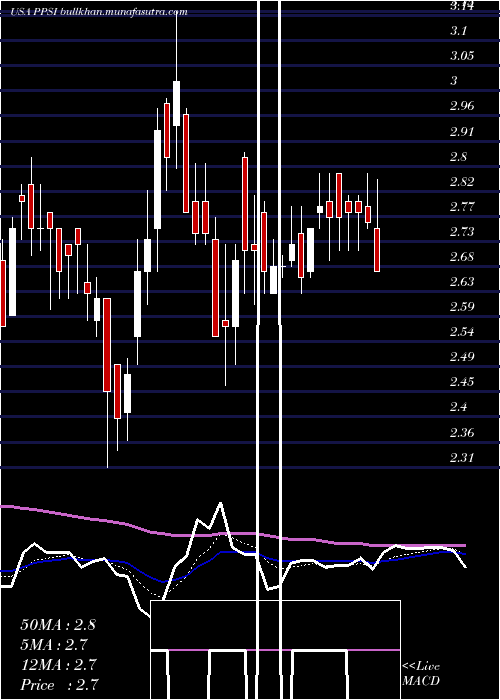Viewport: 500px width, 700px height.
Task: Click the 2.82 price axis label
Action: coord(462,182)
